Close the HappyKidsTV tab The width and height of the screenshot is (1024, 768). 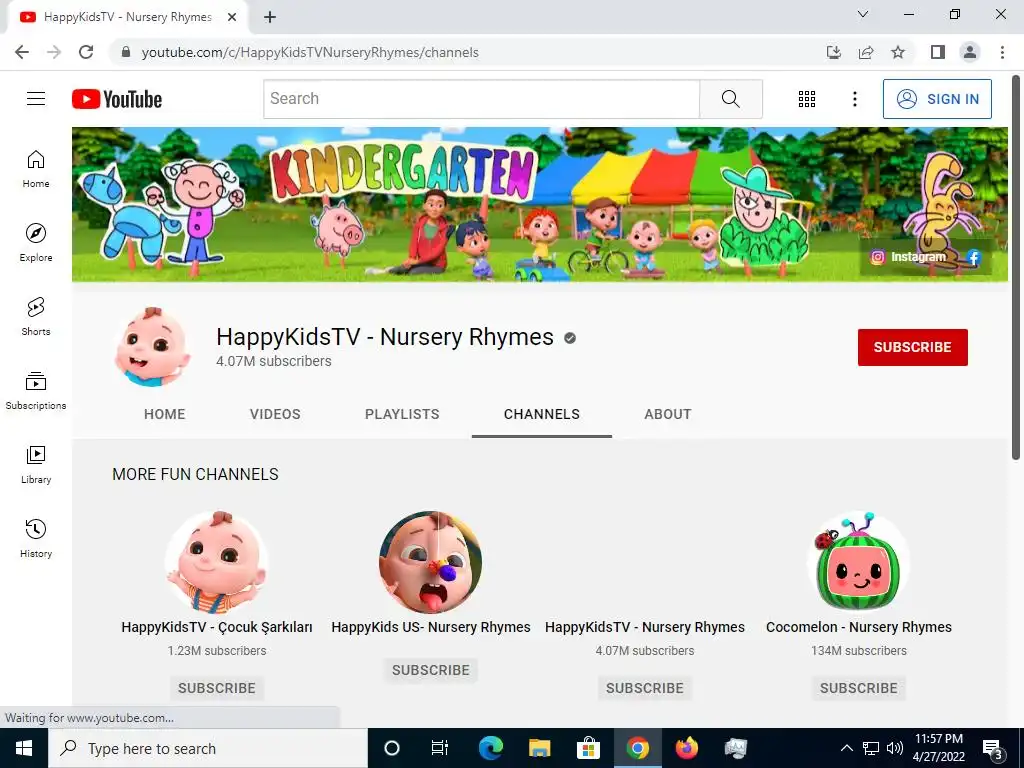point(232,17)
